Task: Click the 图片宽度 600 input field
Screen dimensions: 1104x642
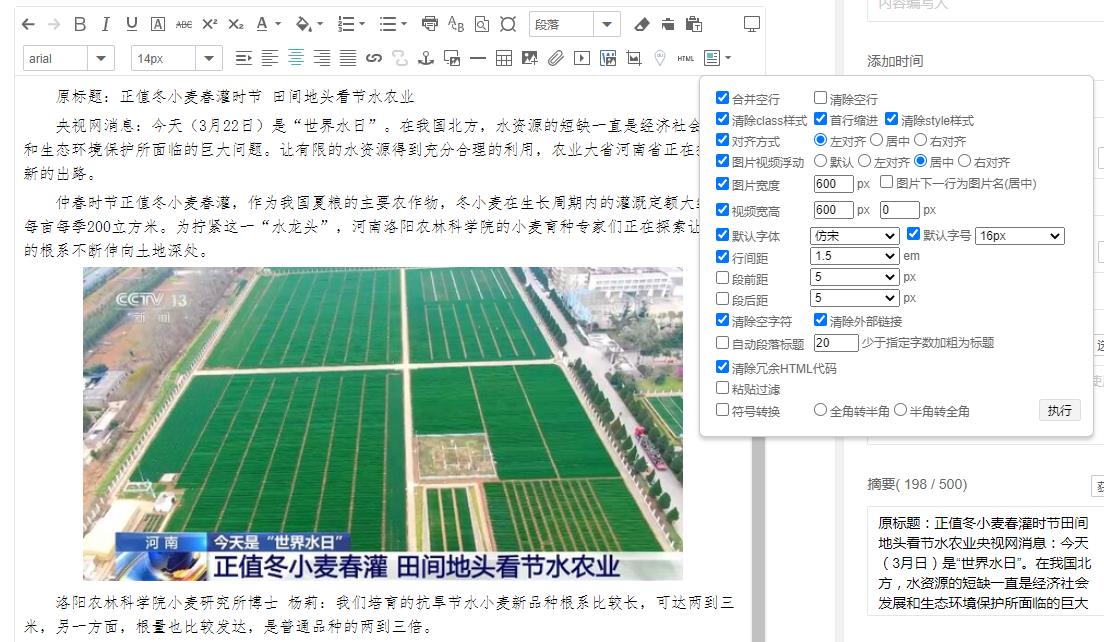Action: (x=833, y=184)
